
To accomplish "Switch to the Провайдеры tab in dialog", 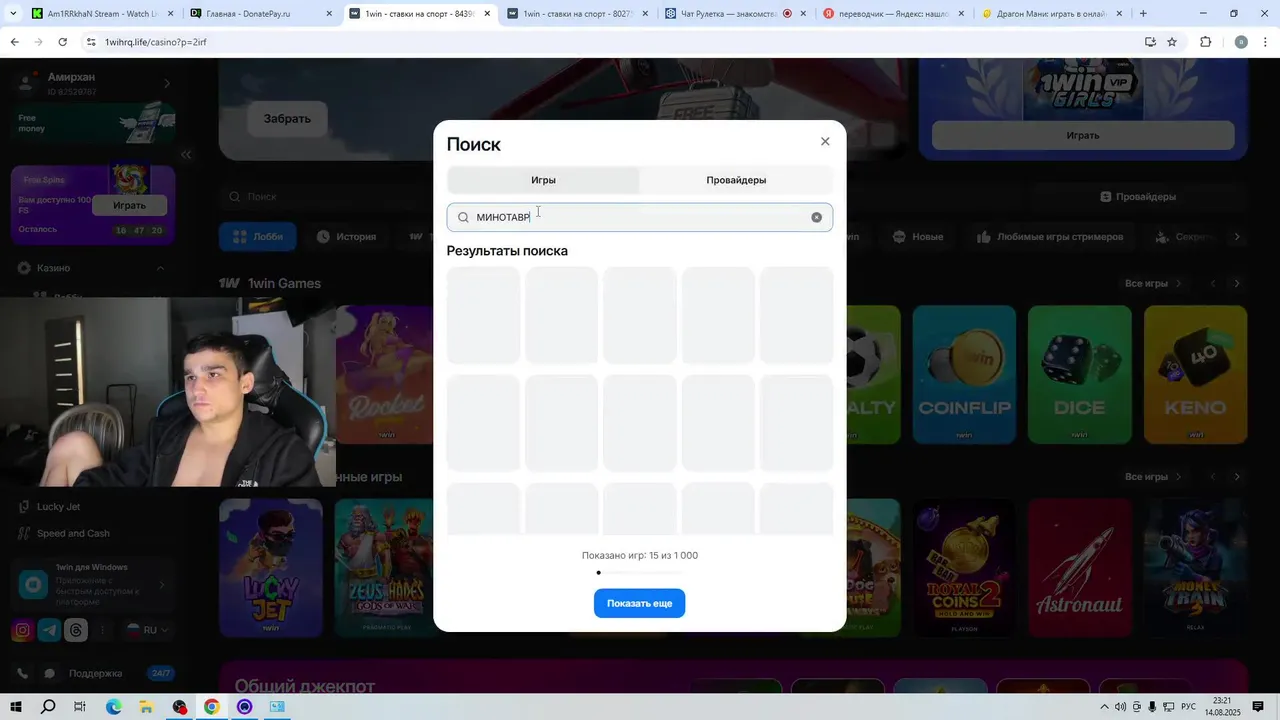I will tap(736, 180).
